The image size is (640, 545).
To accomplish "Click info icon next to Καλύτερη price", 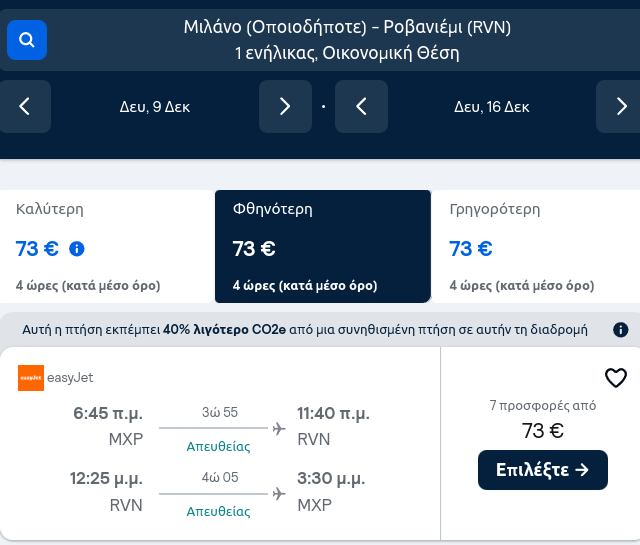I will 77,249.
